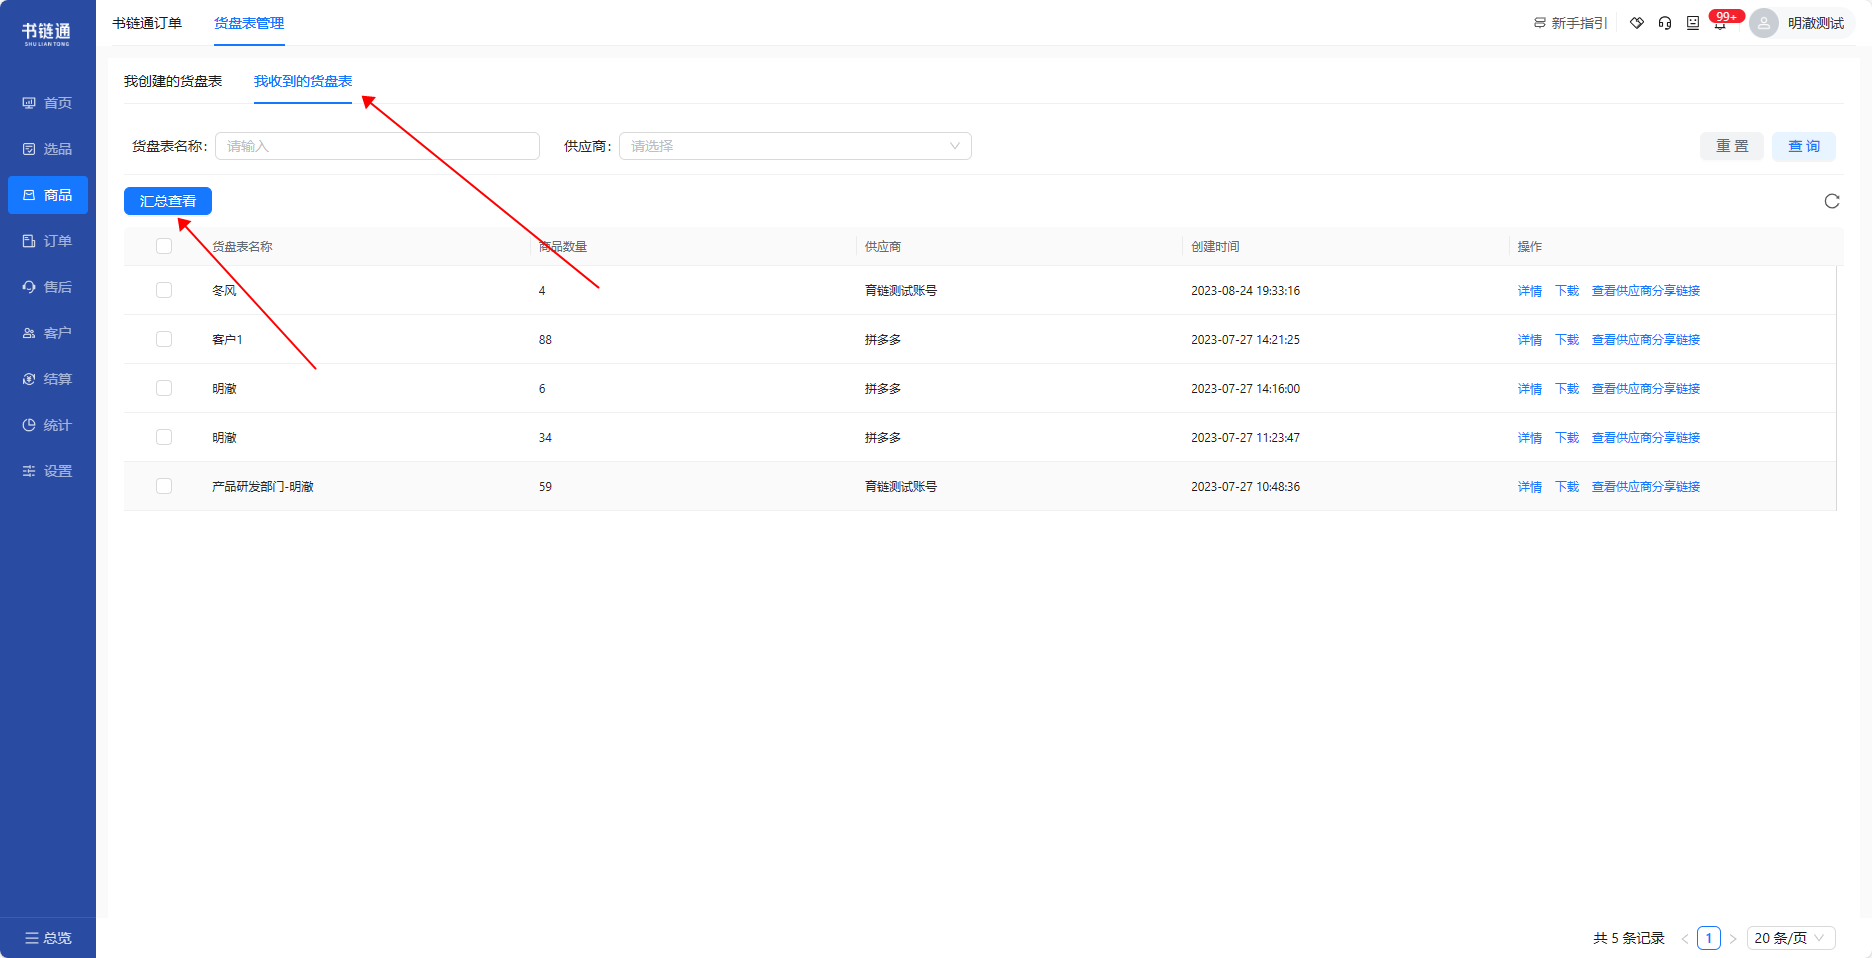
Task: Go to 客户 in the sidebar
Action: click(48, 333)
